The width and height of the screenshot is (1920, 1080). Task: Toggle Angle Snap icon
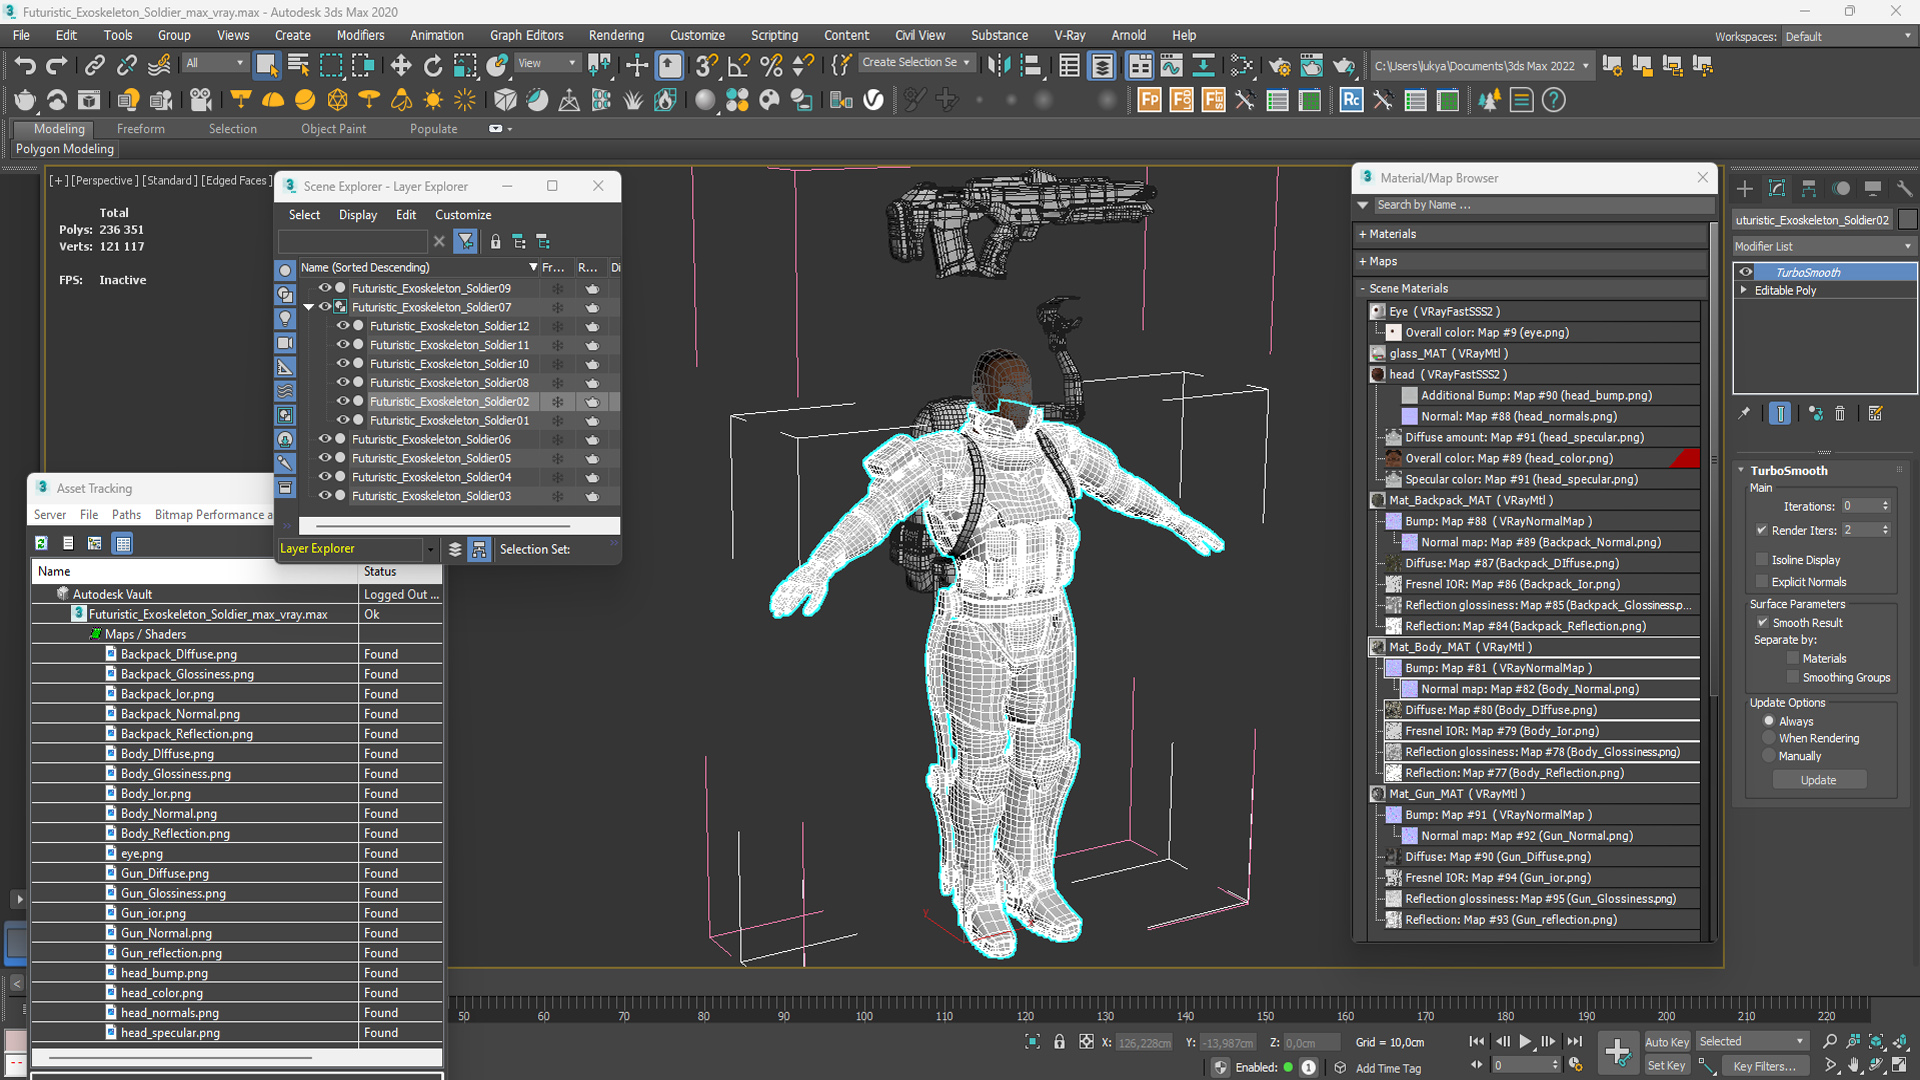(739, 66)
